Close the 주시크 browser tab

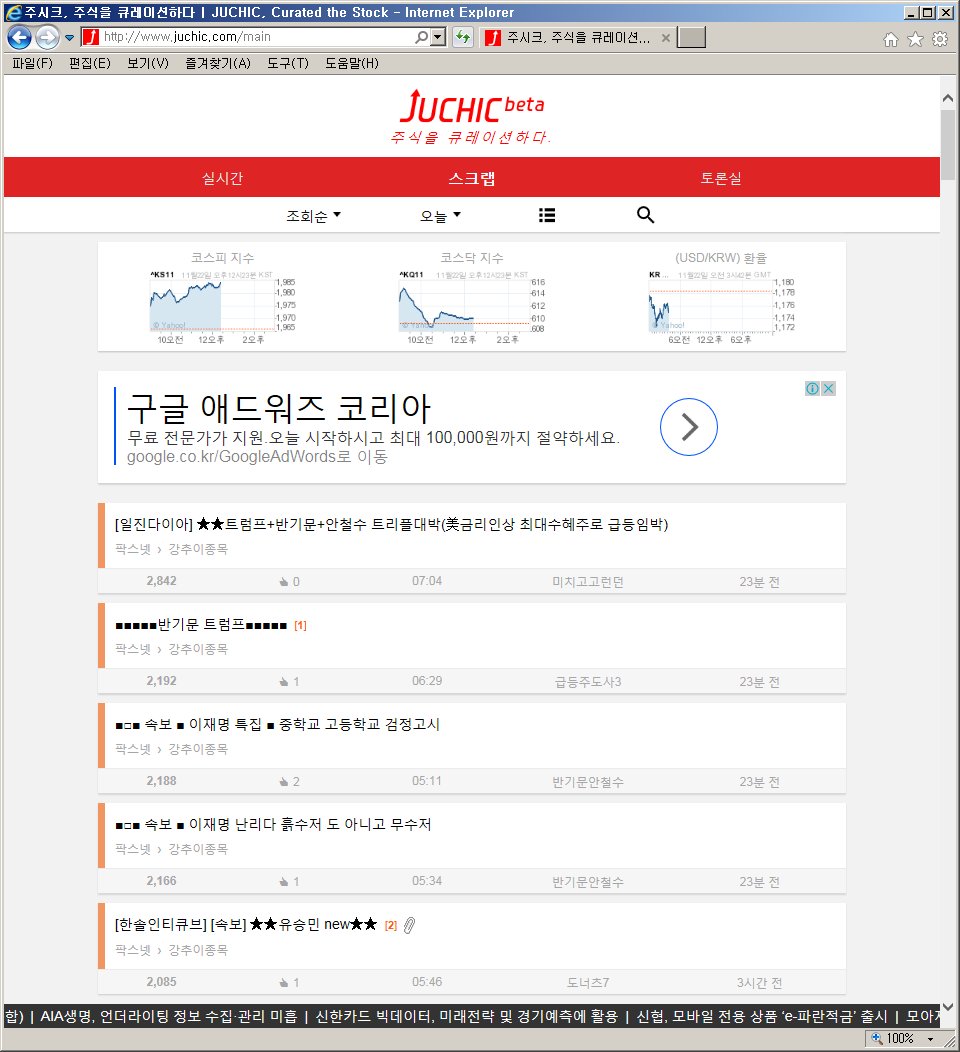(665, 38)
